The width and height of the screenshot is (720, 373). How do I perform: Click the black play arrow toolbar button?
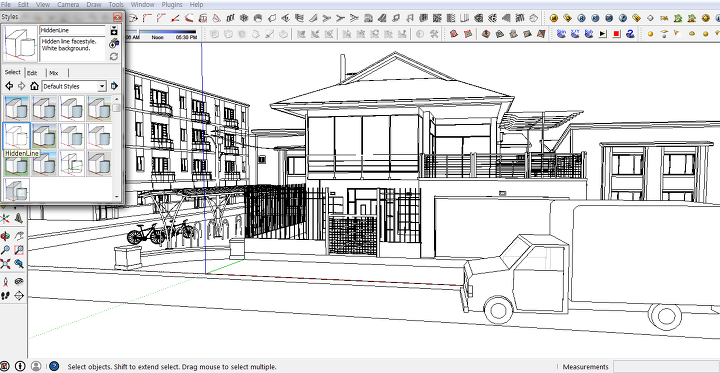603,34
